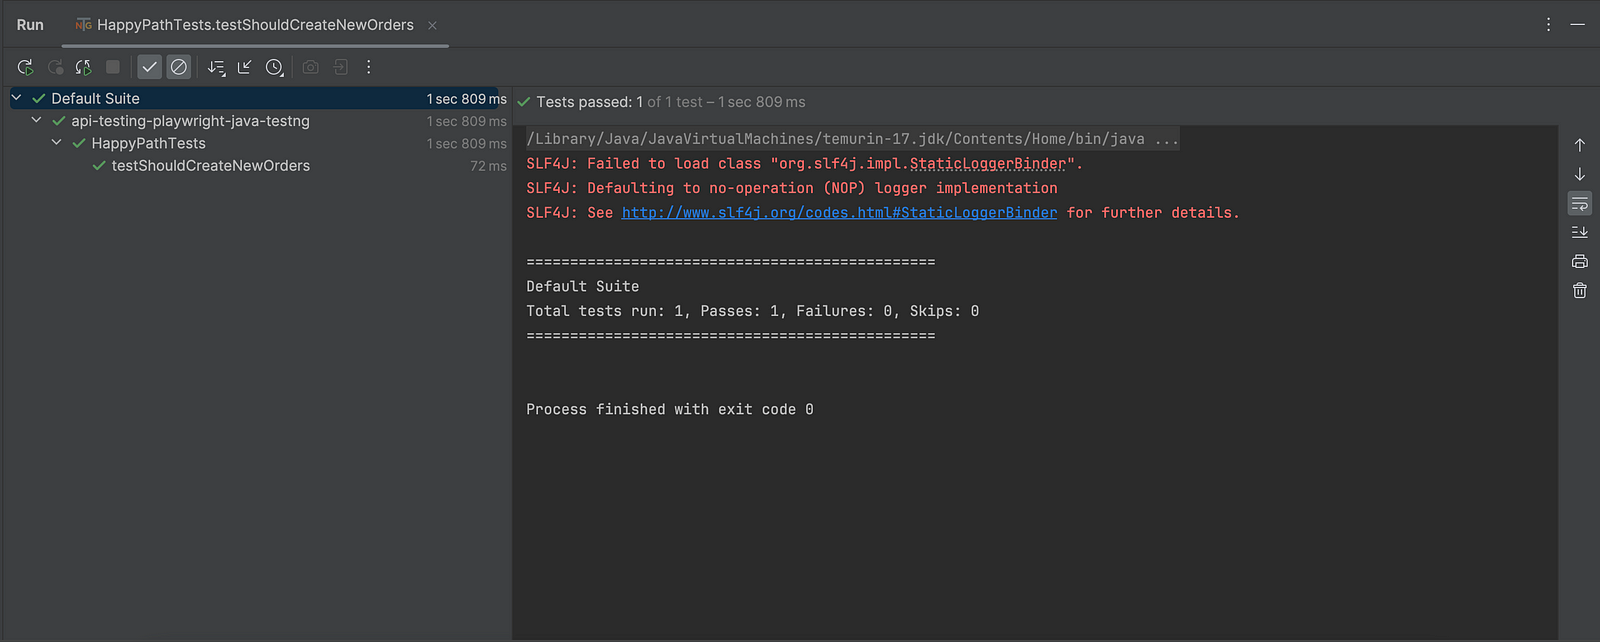Click 'Process finished with exit code 0' line
The width and height of the screenshot is (1600, 642).
point(670,410)
